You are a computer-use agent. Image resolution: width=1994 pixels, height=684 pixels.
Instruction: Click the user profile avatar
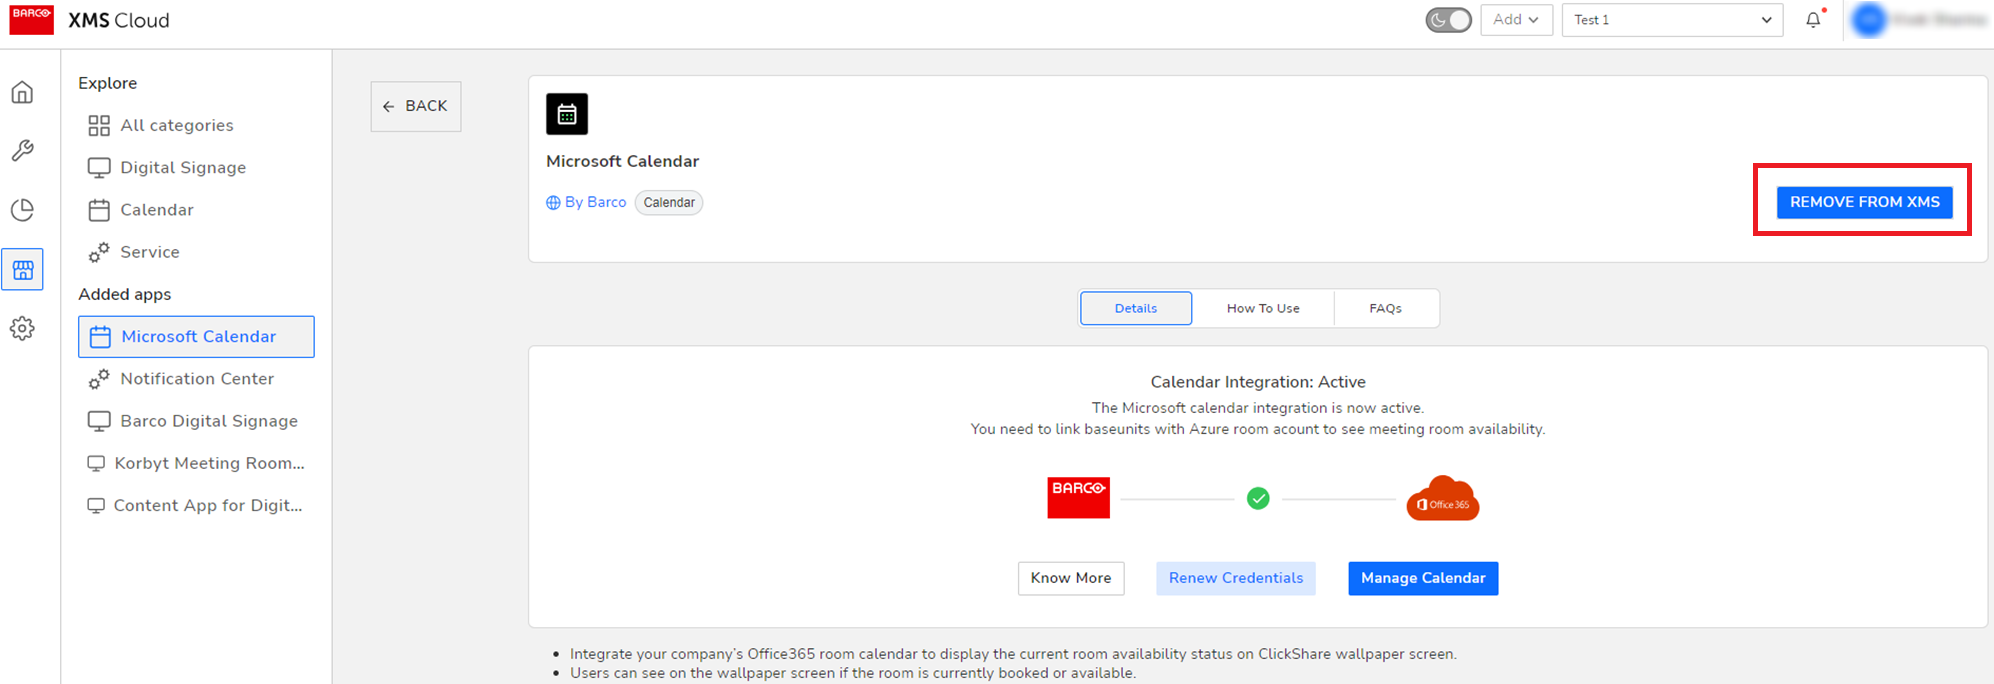click(x=1868, y=20)
